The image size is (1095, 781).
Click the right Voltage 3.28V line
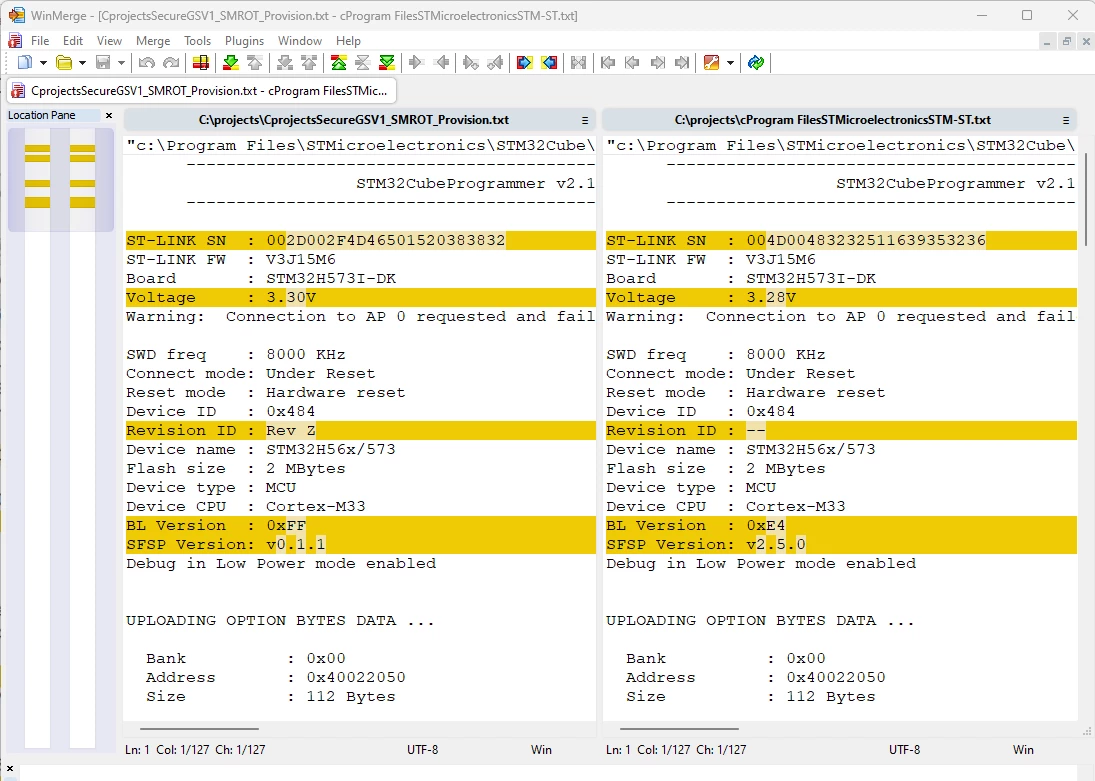[841, 298]
